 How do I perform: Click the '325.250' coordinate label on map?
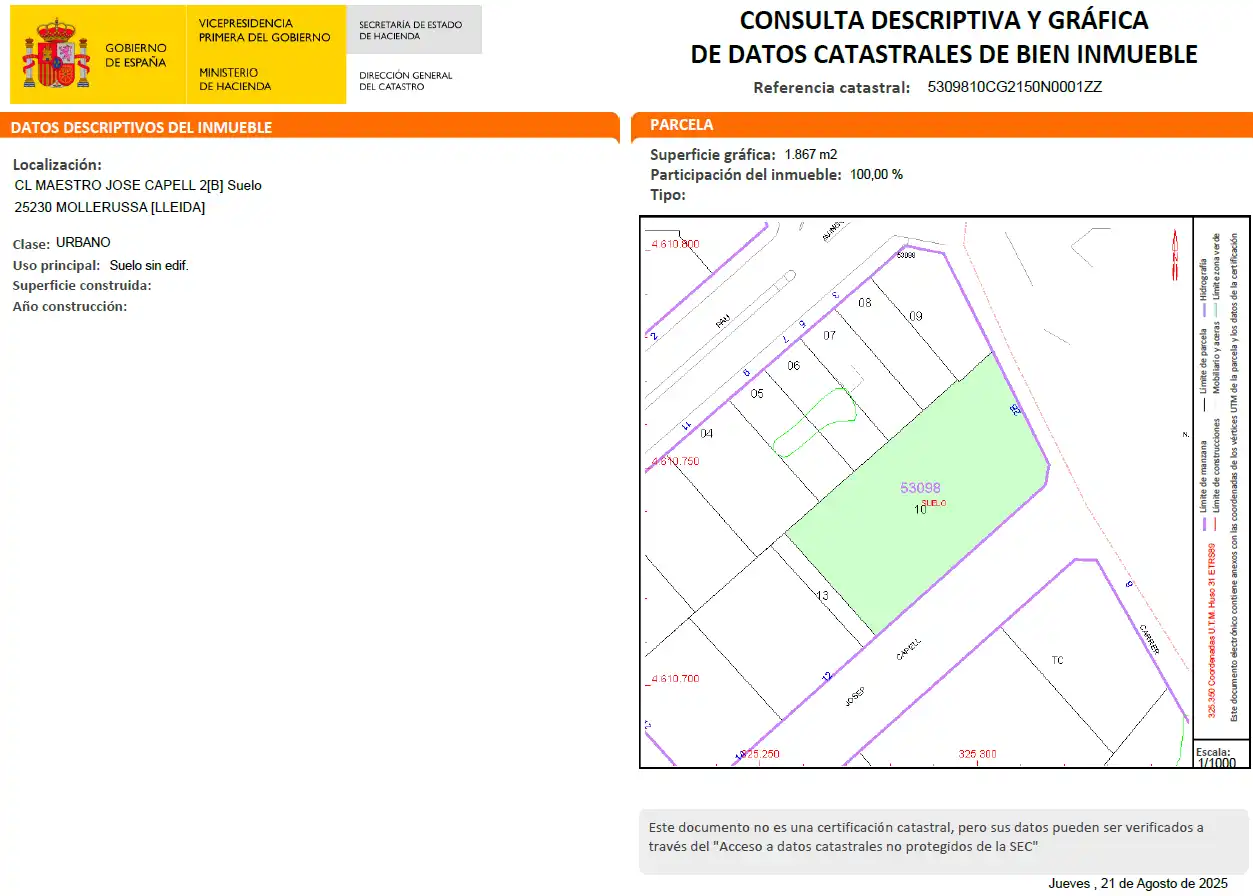[760, 754]
